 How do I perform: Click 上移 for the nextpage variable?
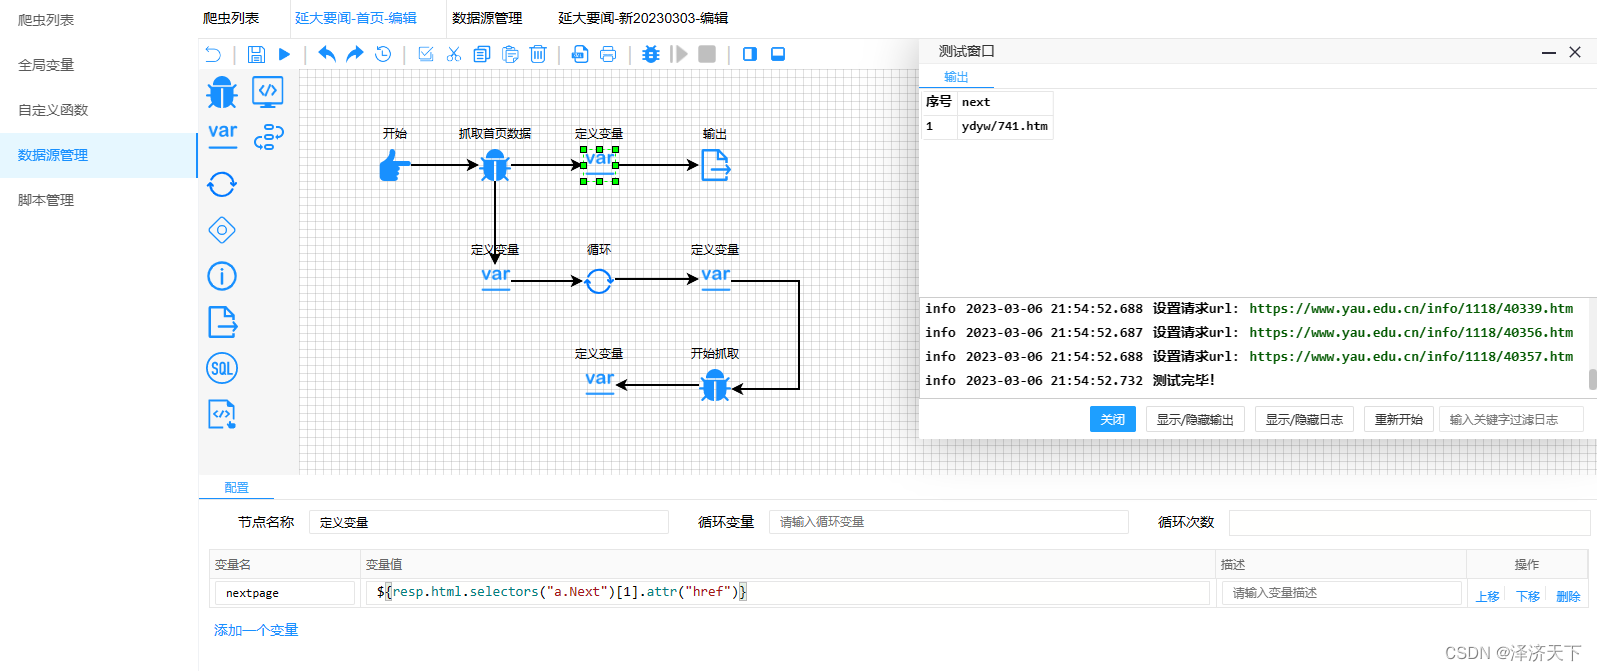tap(1488, 596)
